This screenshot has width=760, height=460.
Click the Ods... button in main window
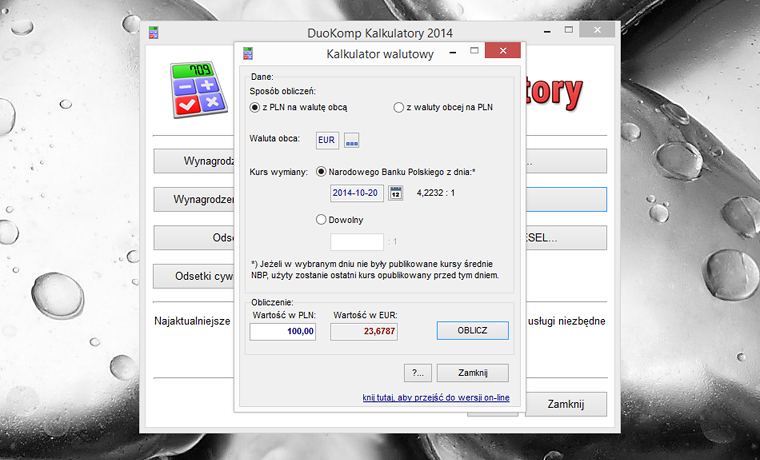tap(194, 238)
